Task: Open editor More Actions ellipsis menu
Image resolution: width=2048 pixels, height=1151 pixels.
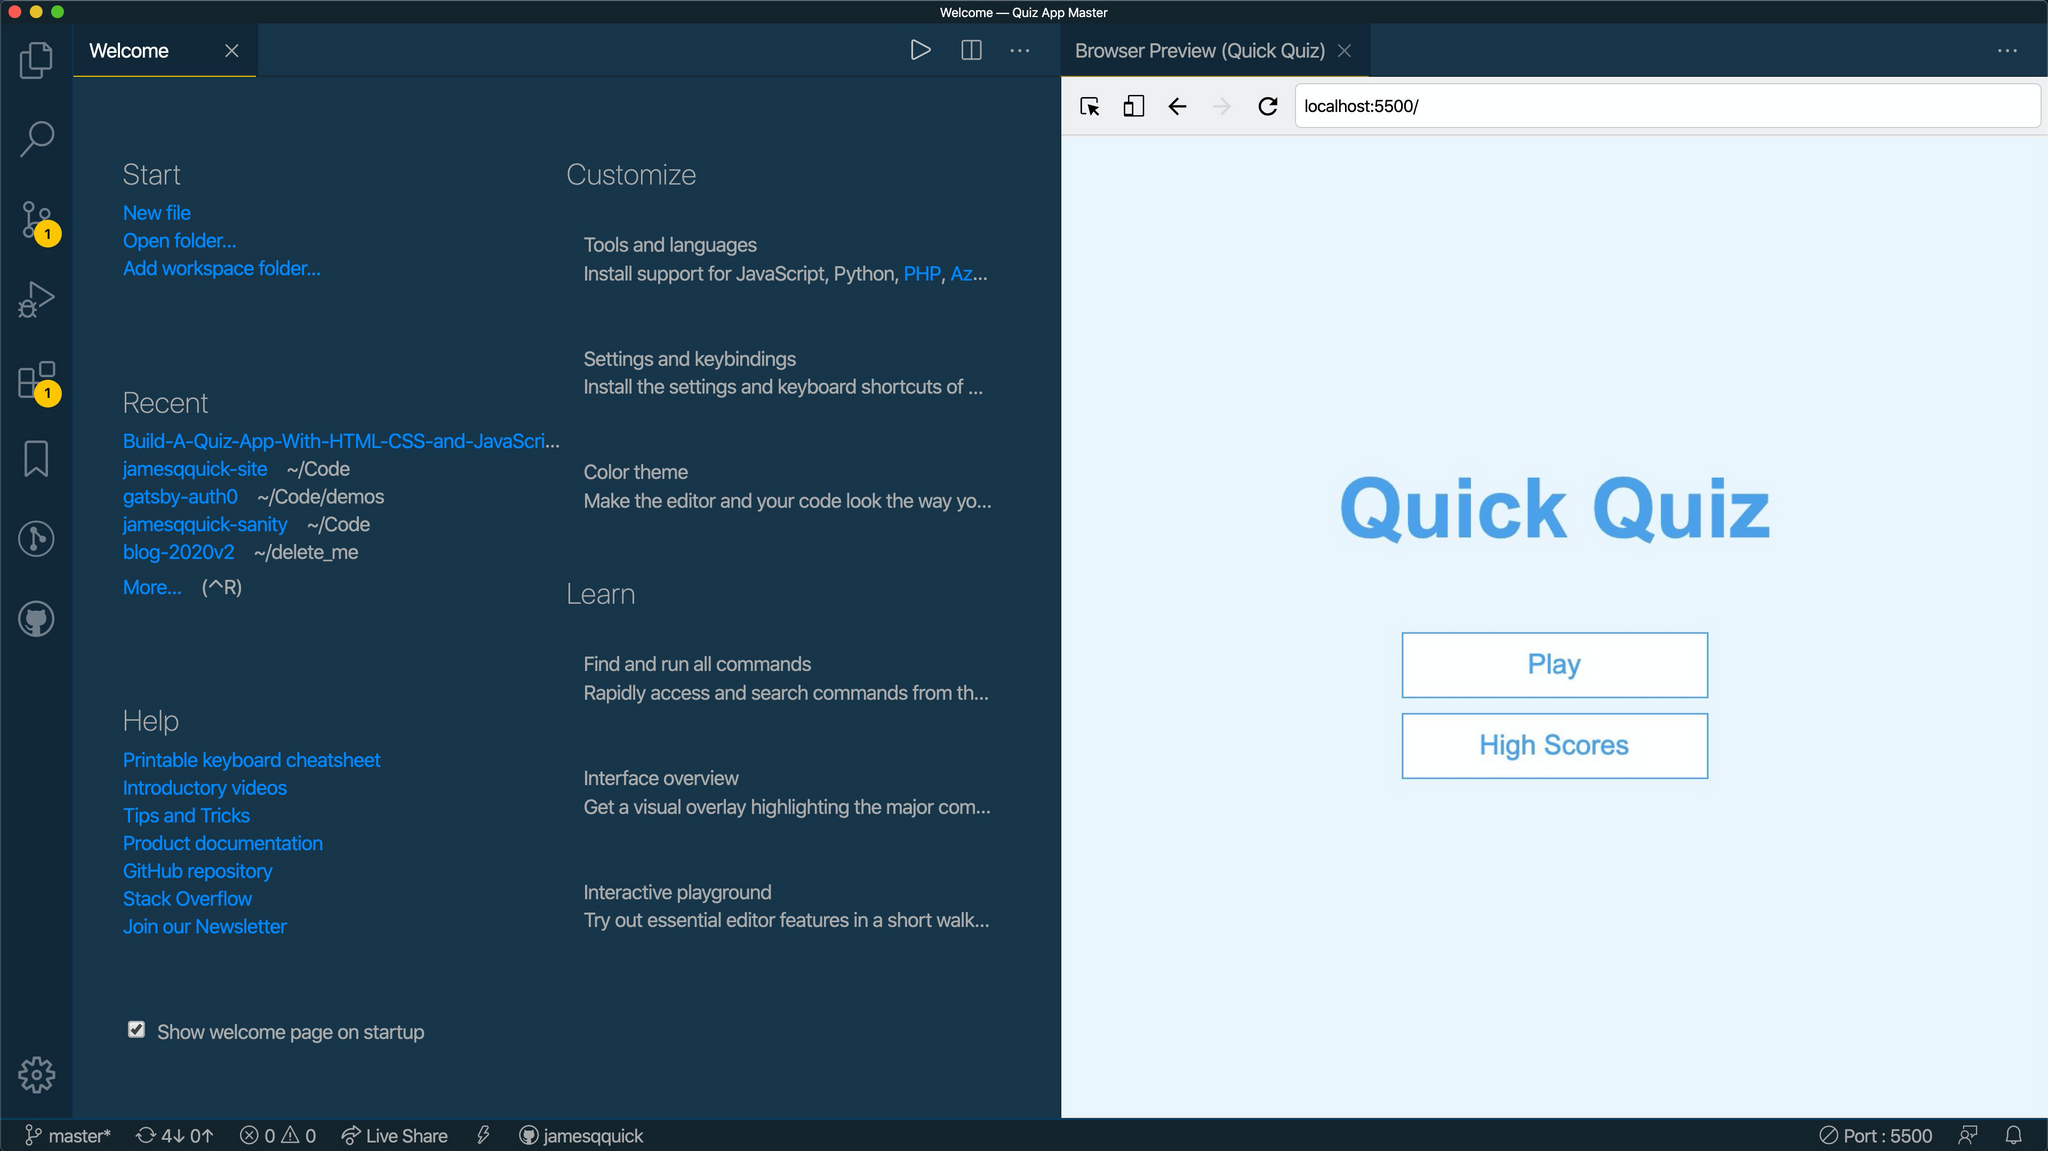Action: coord(1019,50)
